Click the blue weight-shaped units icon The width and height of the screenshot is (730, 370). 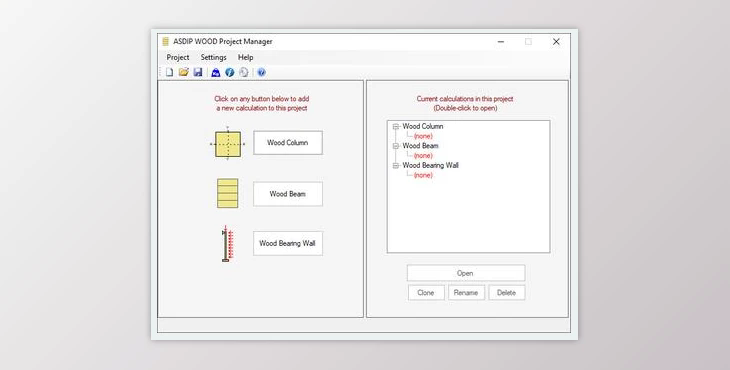[x=216, y=73]
